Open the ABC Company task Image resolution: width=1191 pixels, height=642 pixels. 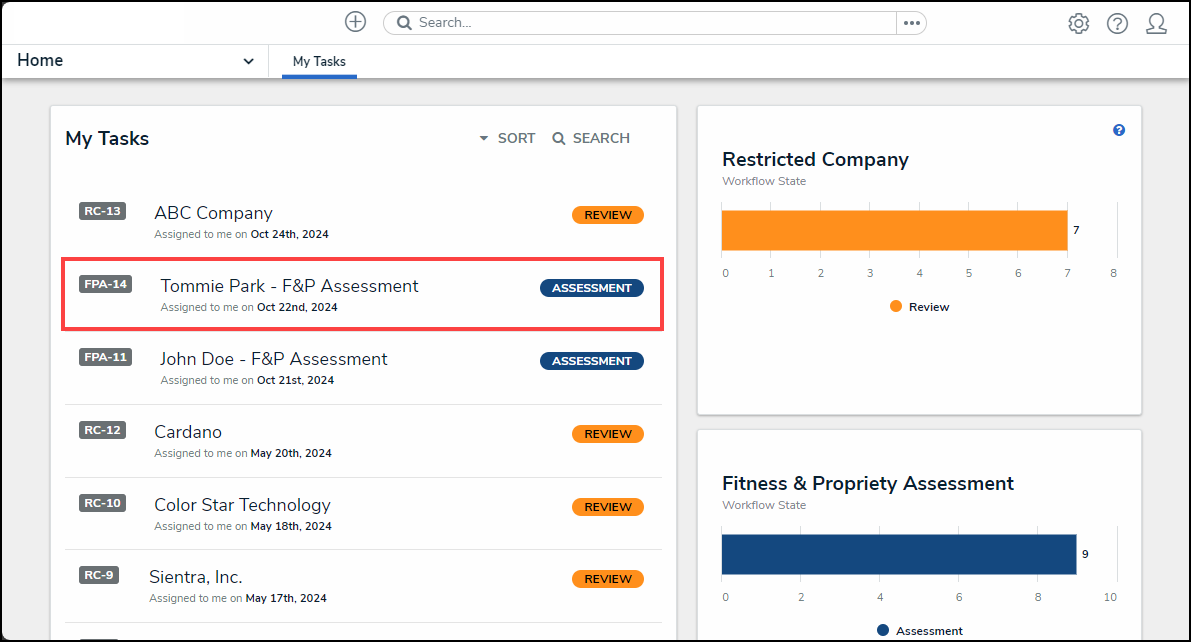click(x=213, y=213)
